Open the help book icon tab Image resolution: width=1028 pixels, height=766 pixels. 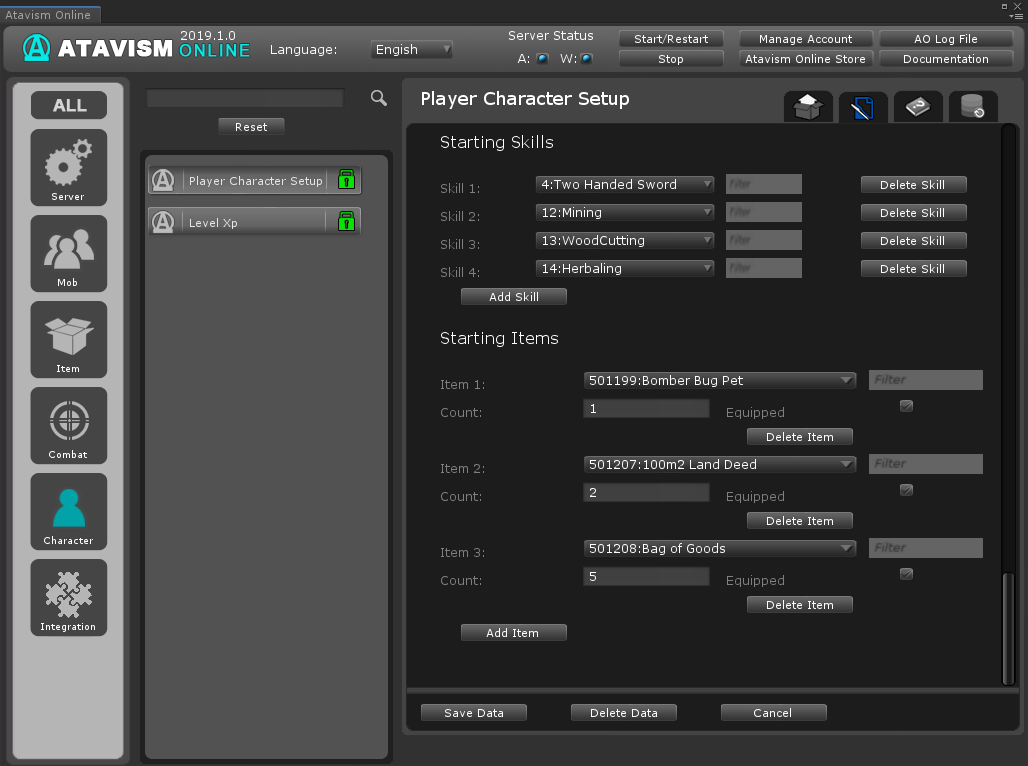[x=917, y=106]
